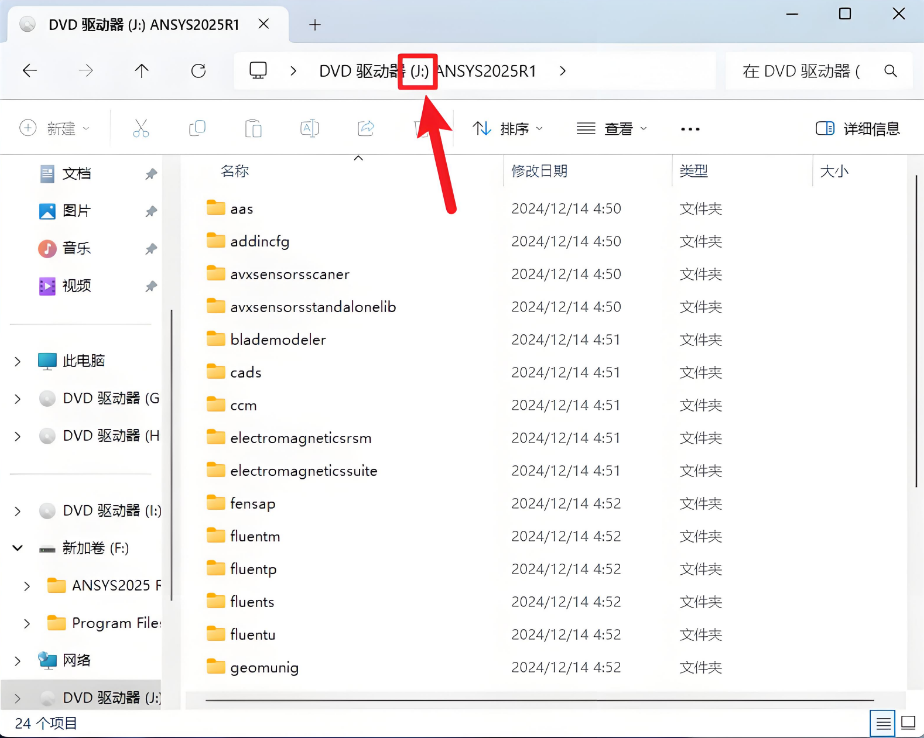
Task: Click the file list vertical scrollbar
Action: [x=916, y=331]
